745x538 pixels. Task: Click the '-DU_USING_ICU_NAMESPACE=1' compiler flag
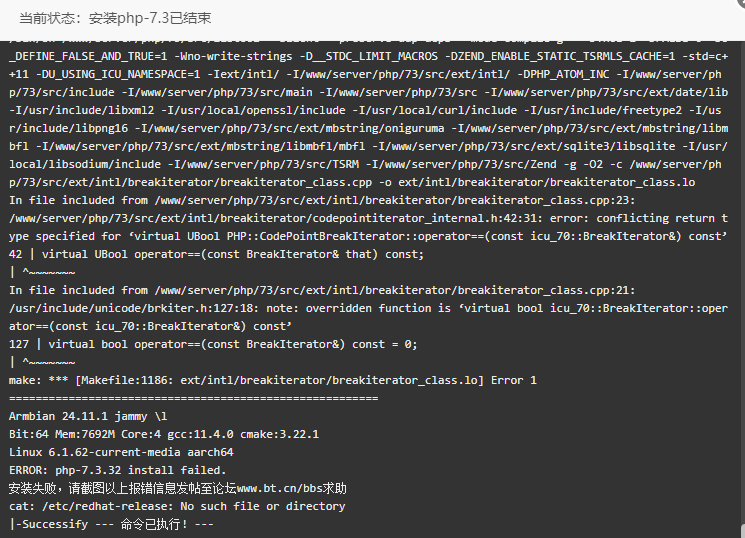(118, 75)
